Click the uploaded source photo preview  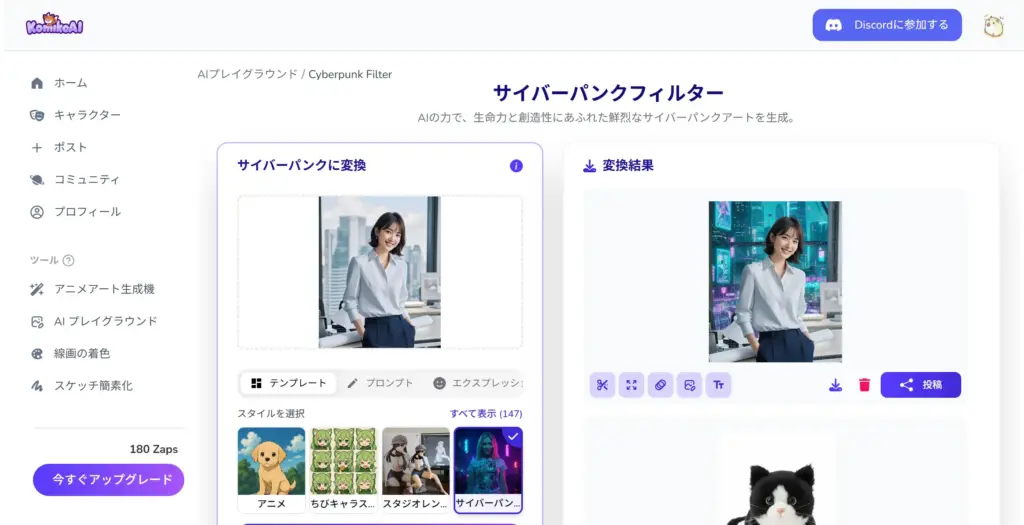[x=380, y=272]
